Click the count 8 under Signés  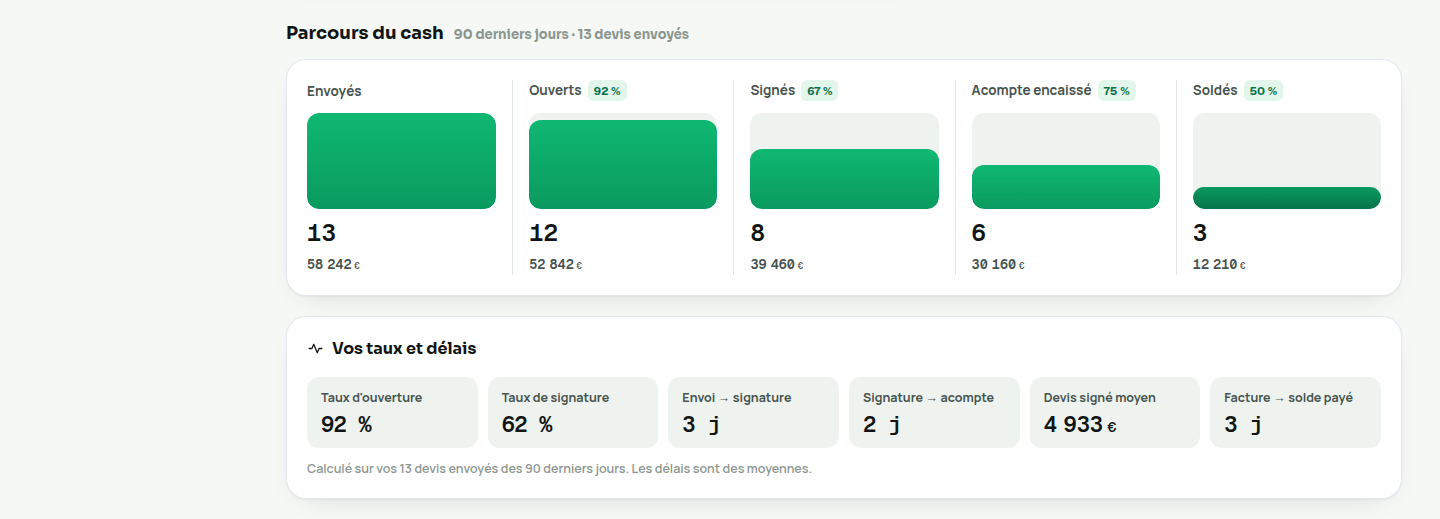(x=757, y=234)
